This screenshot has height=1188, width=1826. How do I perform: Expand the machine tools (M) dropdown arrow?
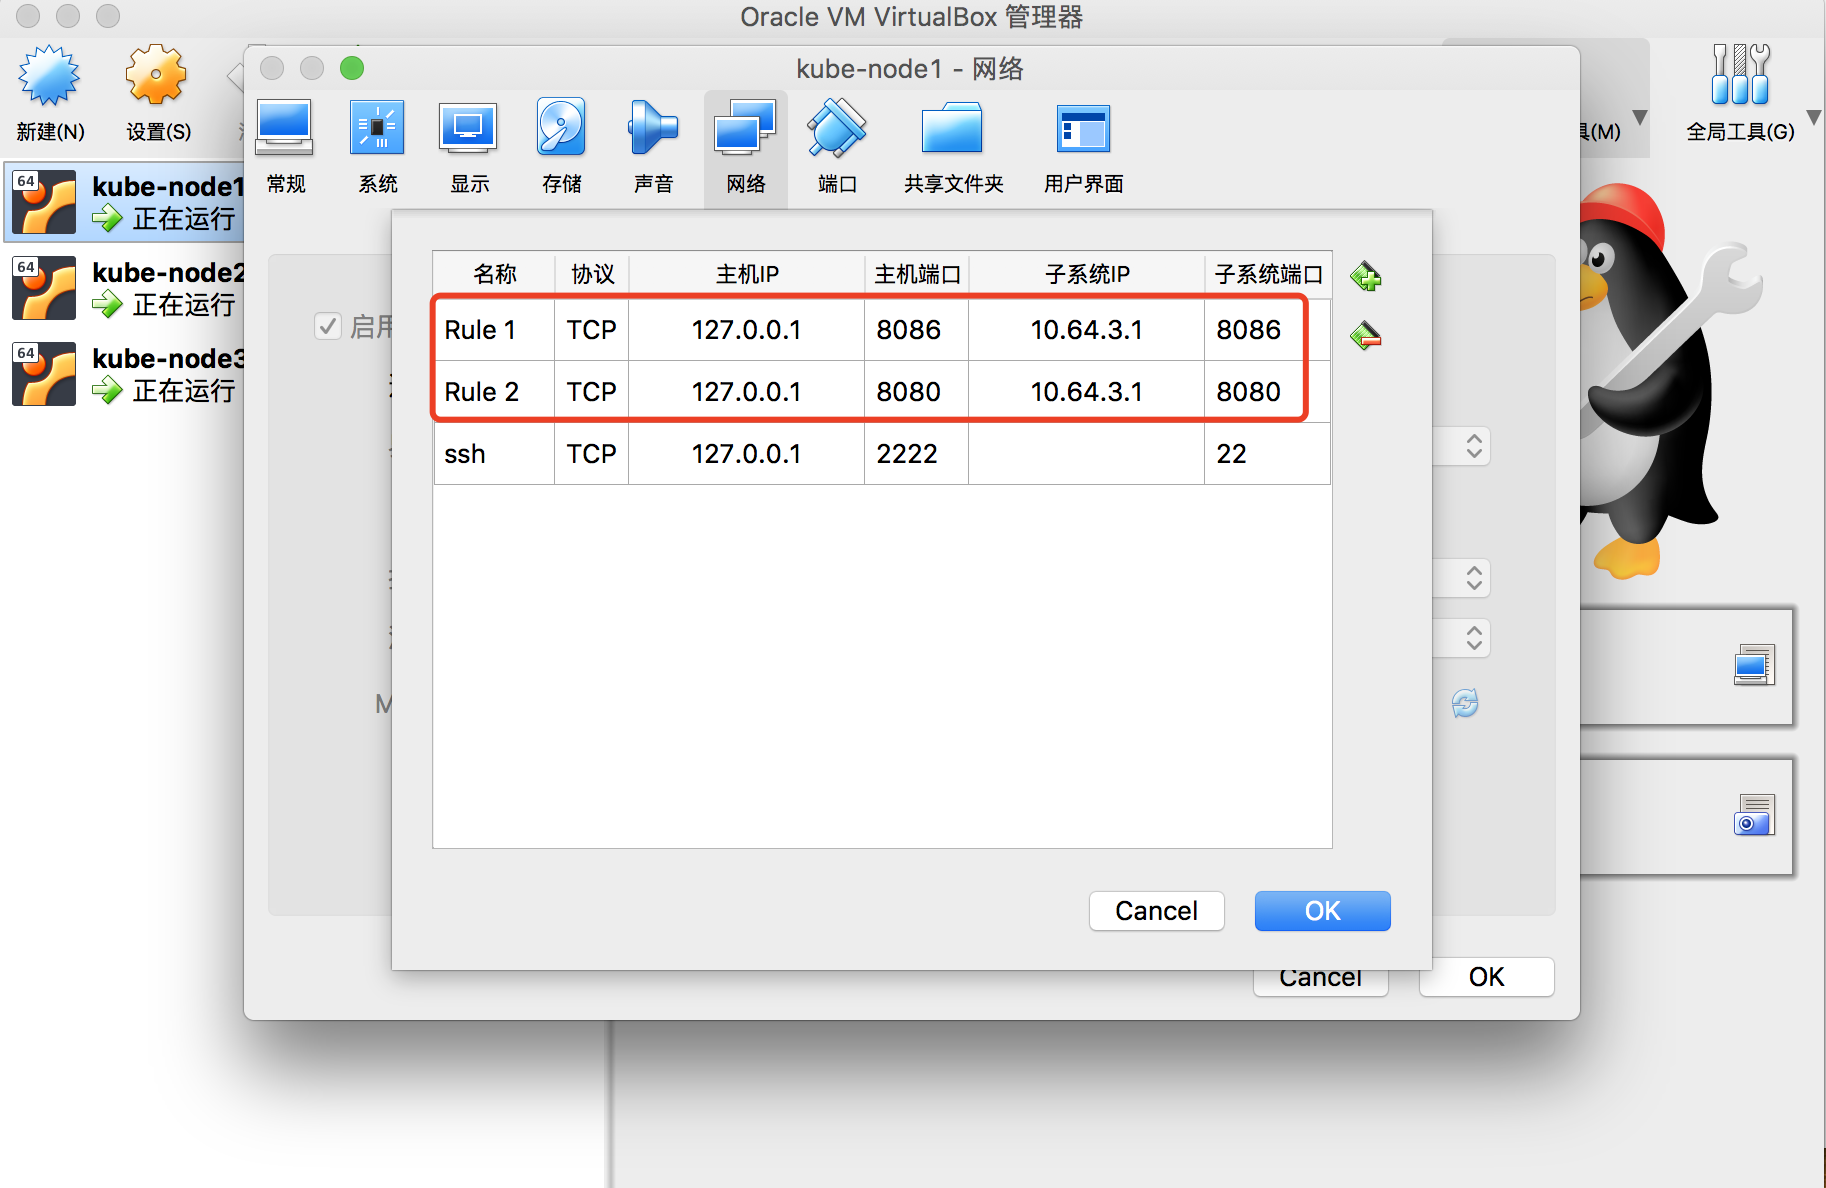(x=1639, y=118)
